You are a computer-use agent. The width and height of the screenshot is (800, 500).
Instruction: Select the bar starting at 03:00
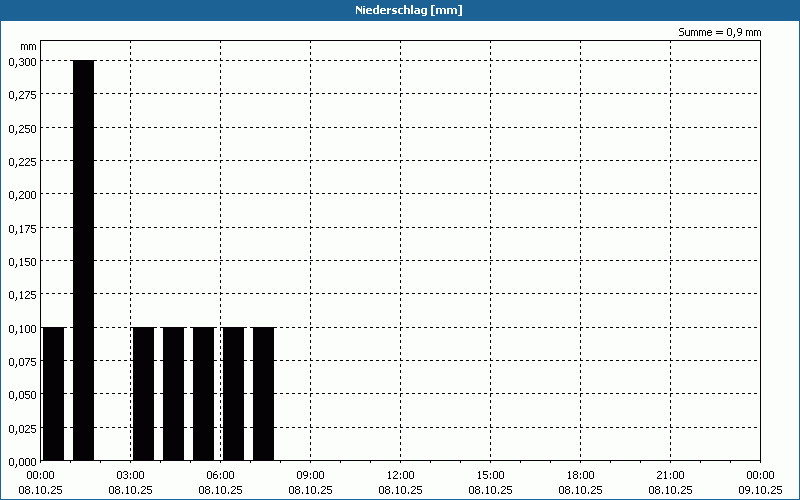[143, 394]
